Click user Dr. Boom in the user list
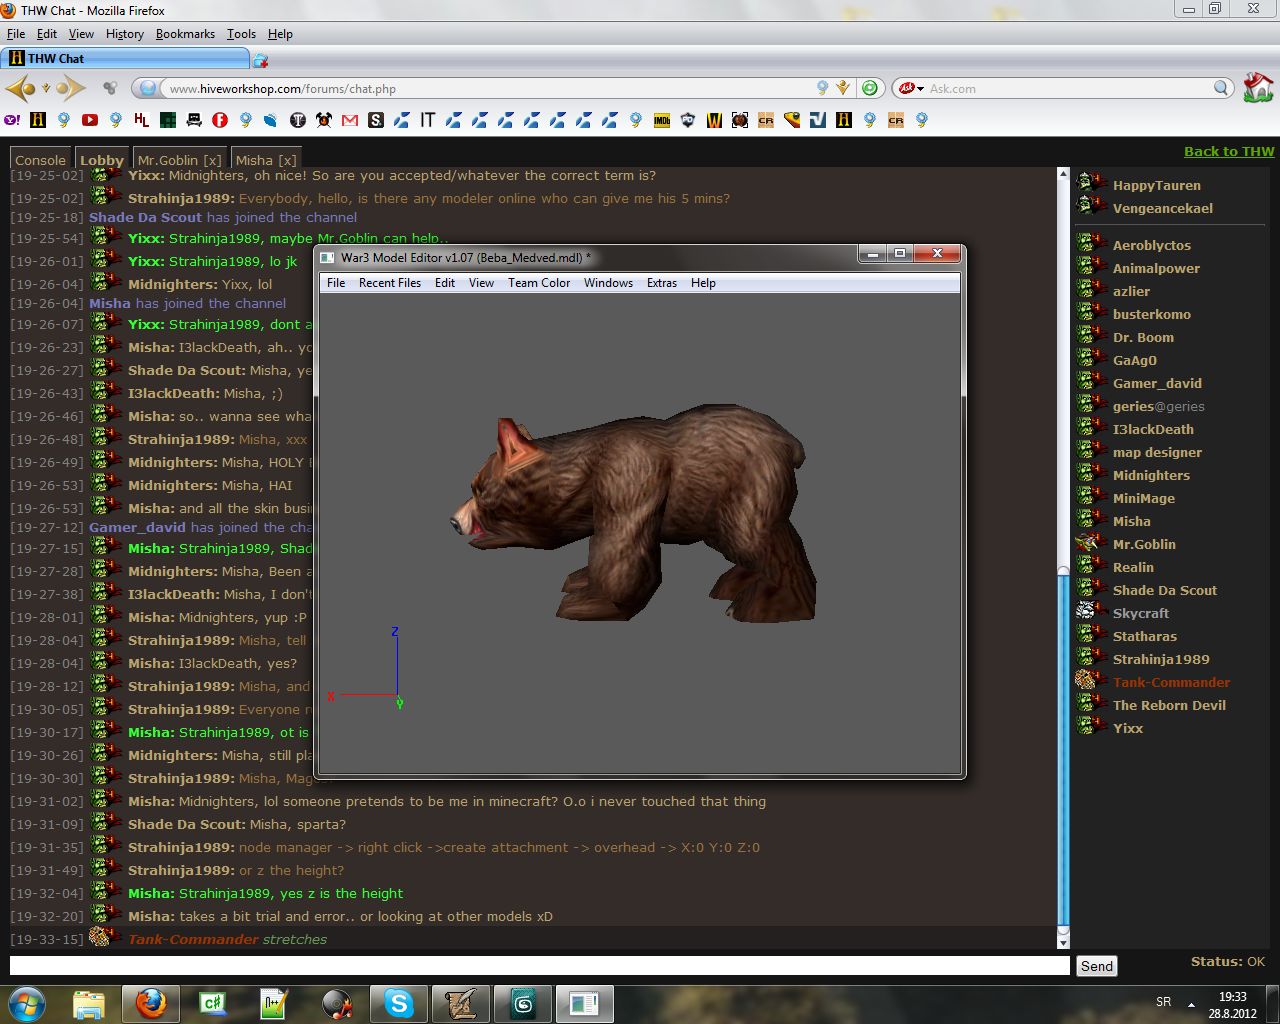 pyautogui.click(x=1143, y=337)
